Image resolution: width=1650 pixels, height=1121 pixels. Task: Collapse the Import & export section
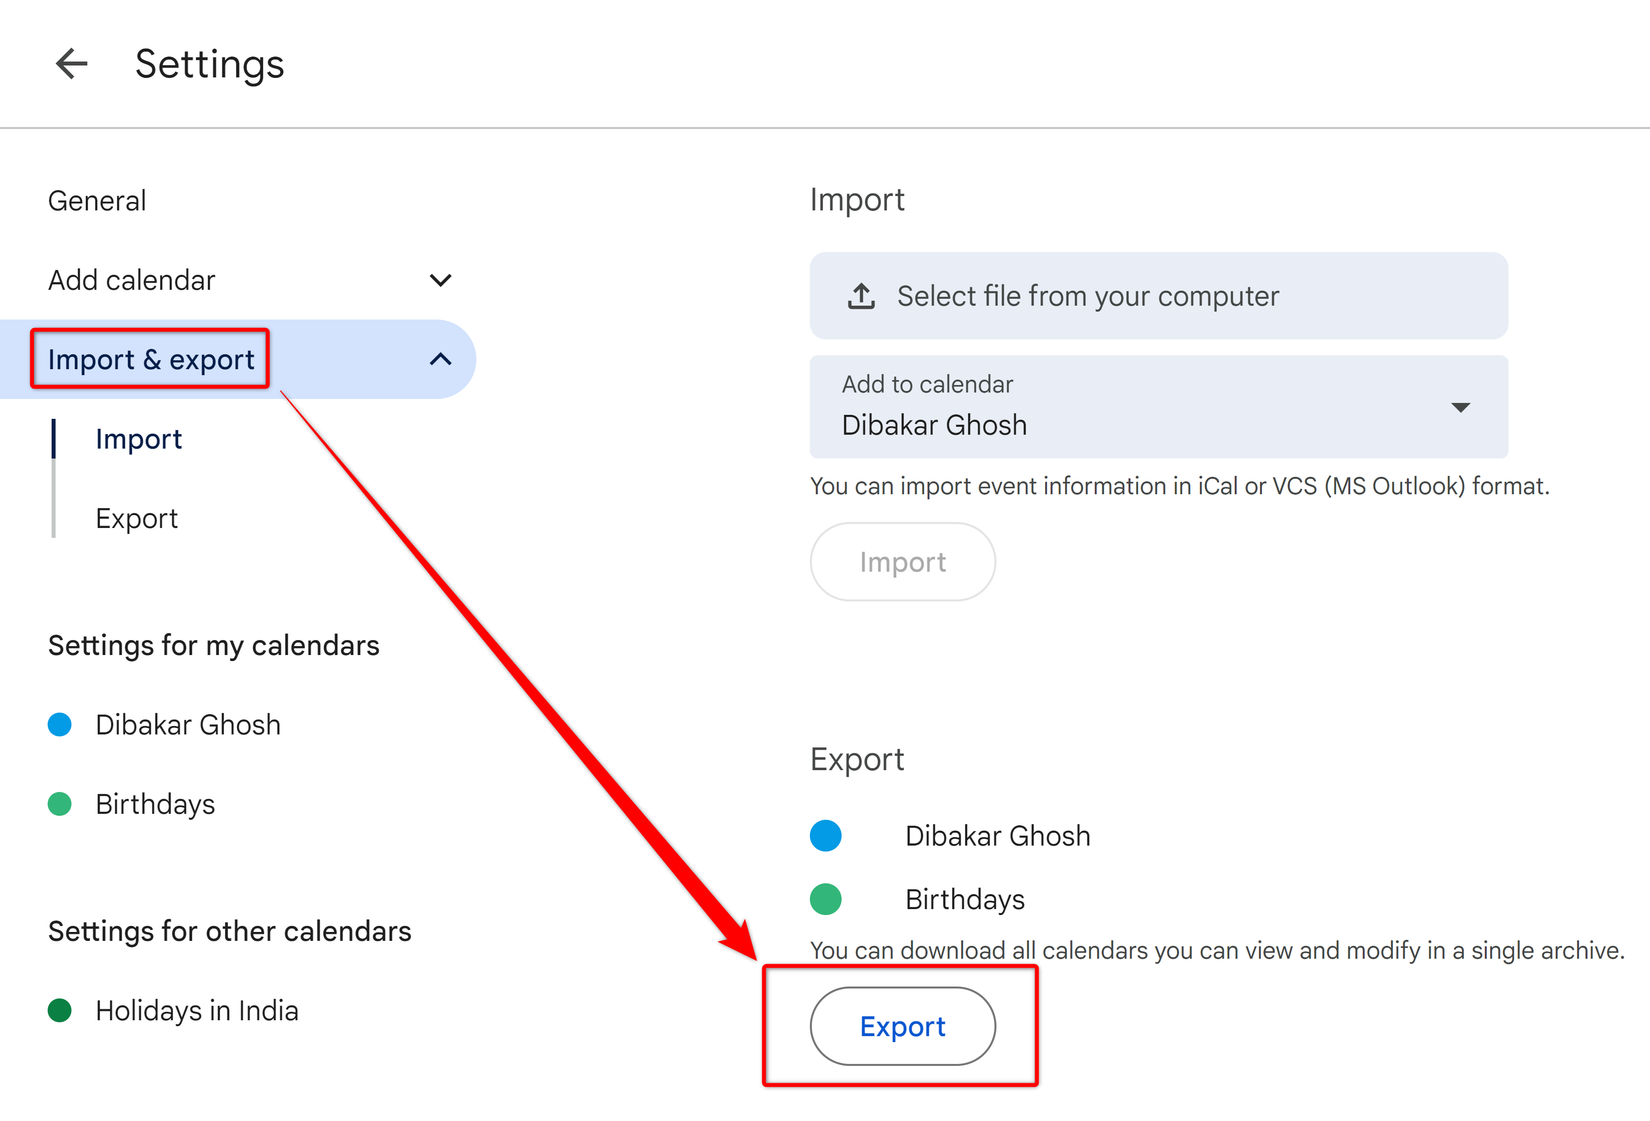pyautogui.click(x=440, y=358)
